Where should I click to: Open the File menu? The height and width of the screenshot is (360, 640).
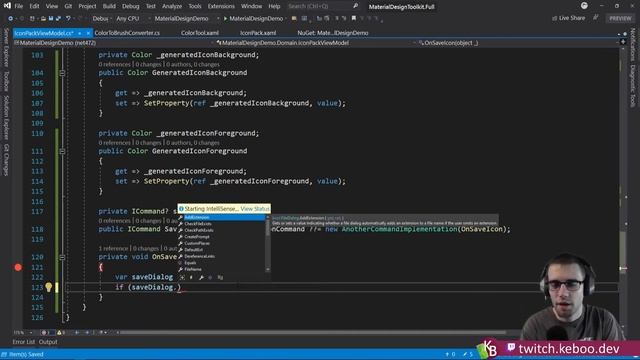(x=19, y=6)
